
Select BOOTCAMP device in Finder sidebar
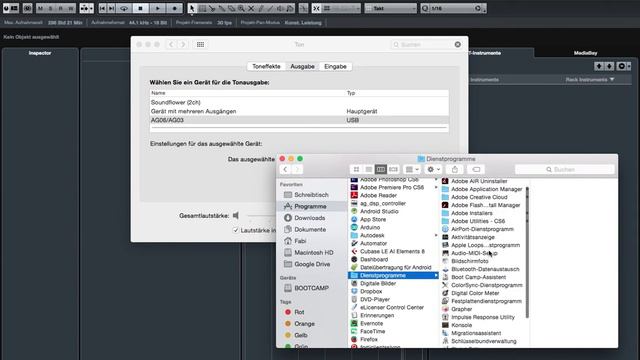311,288
